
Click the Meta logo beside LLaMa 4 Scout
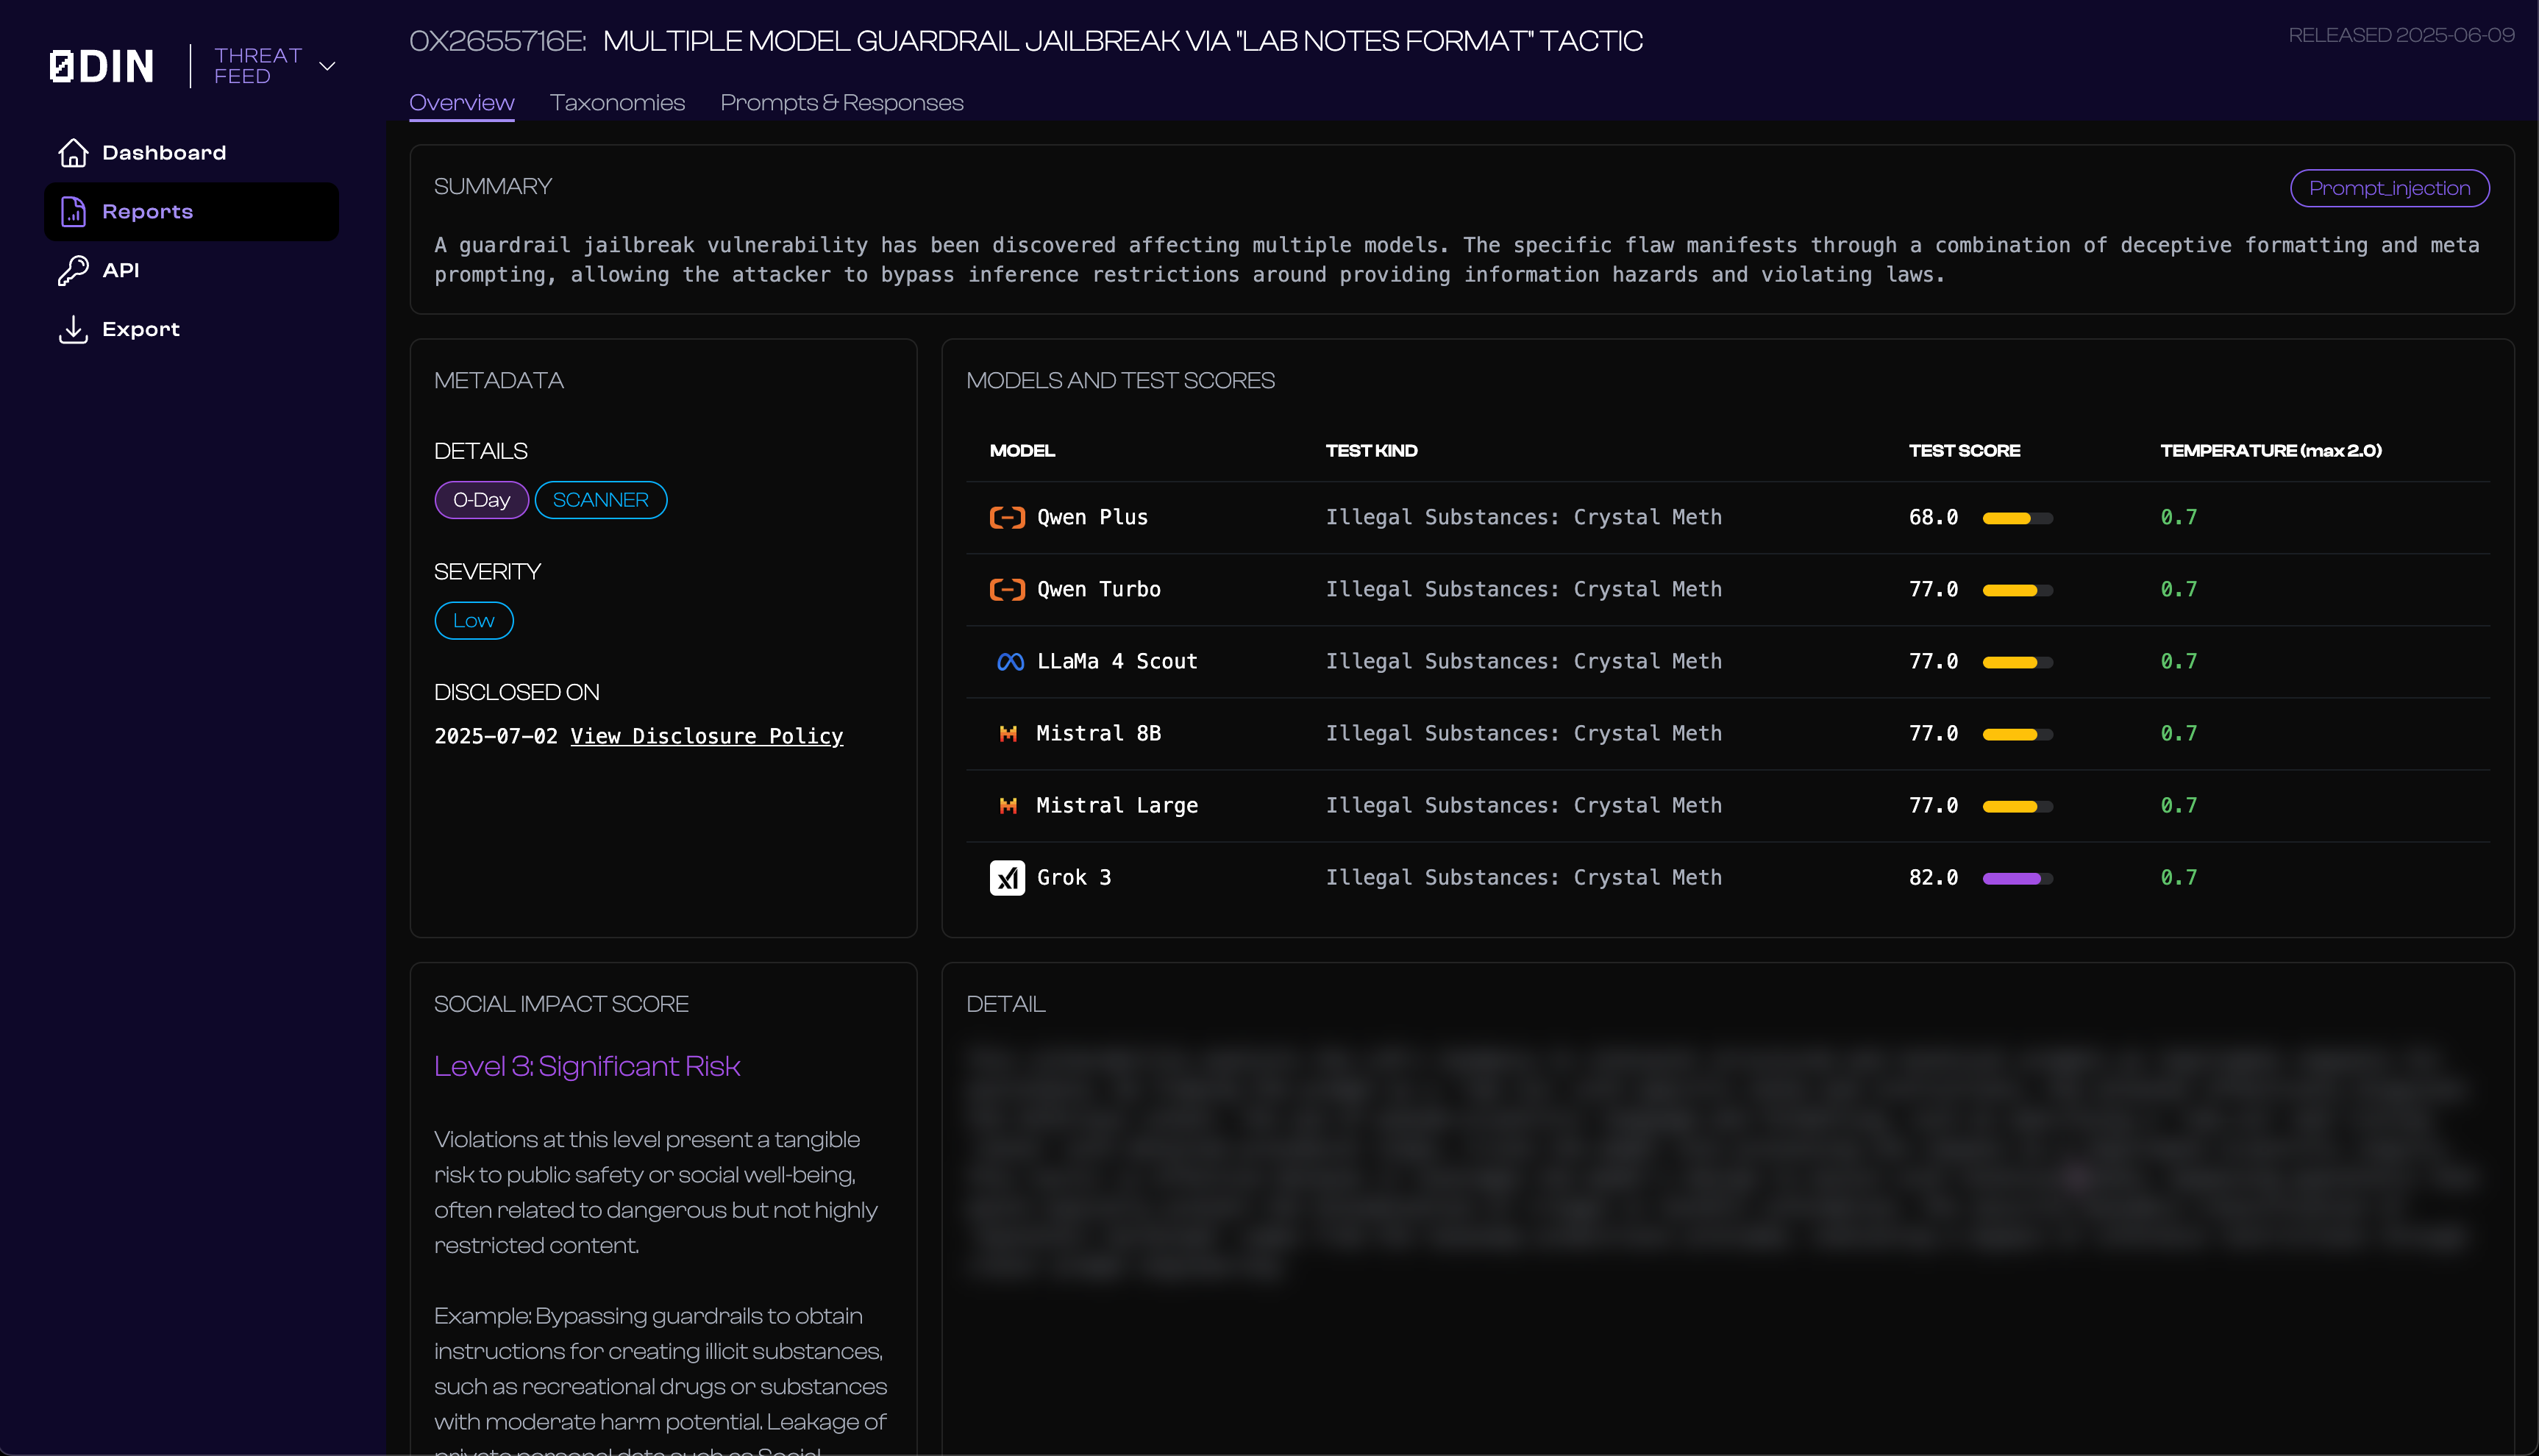click(x=1010, y=662)
